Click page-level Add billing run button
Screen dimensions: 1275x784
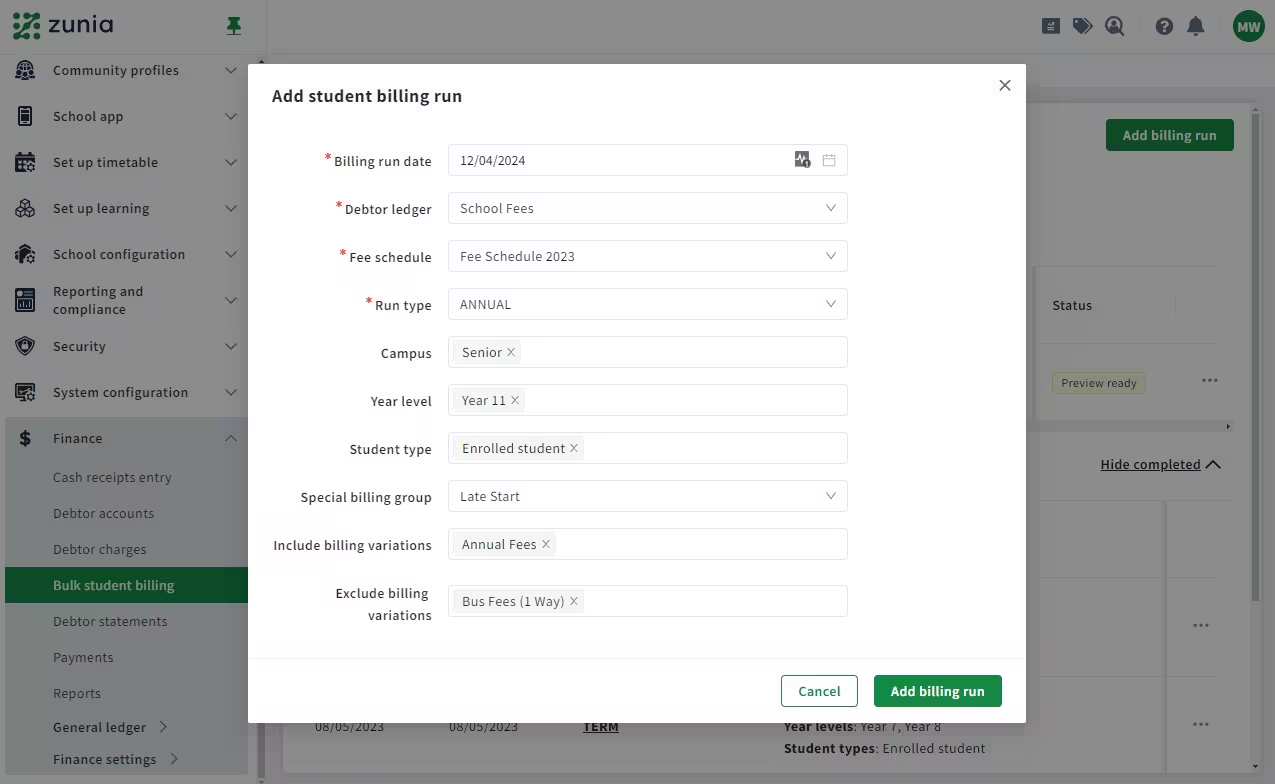[x=1169, y=135]
